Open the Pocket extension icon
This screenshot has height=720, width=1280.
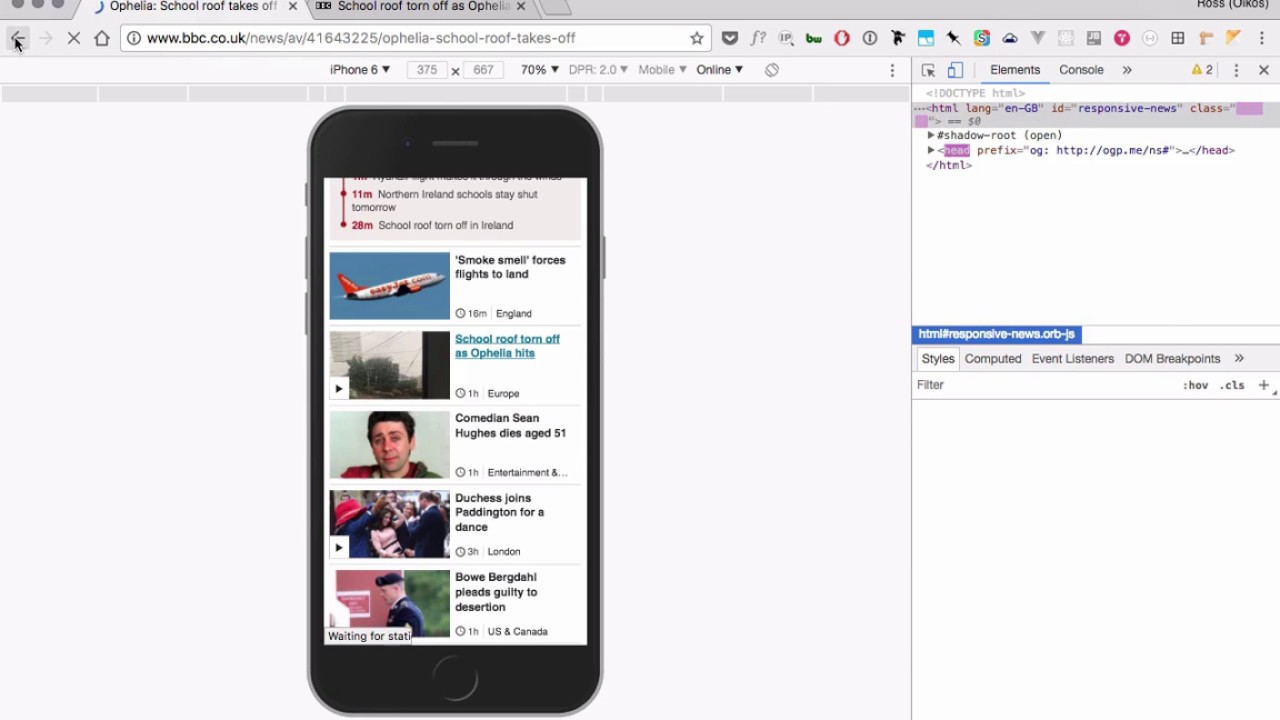pyautogui.click(x=730, y=38)
